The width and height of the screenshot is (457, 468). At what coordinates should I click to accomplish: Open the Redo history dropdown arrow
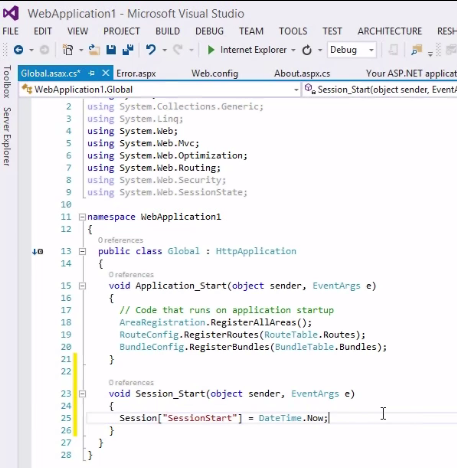coord(191,50)
